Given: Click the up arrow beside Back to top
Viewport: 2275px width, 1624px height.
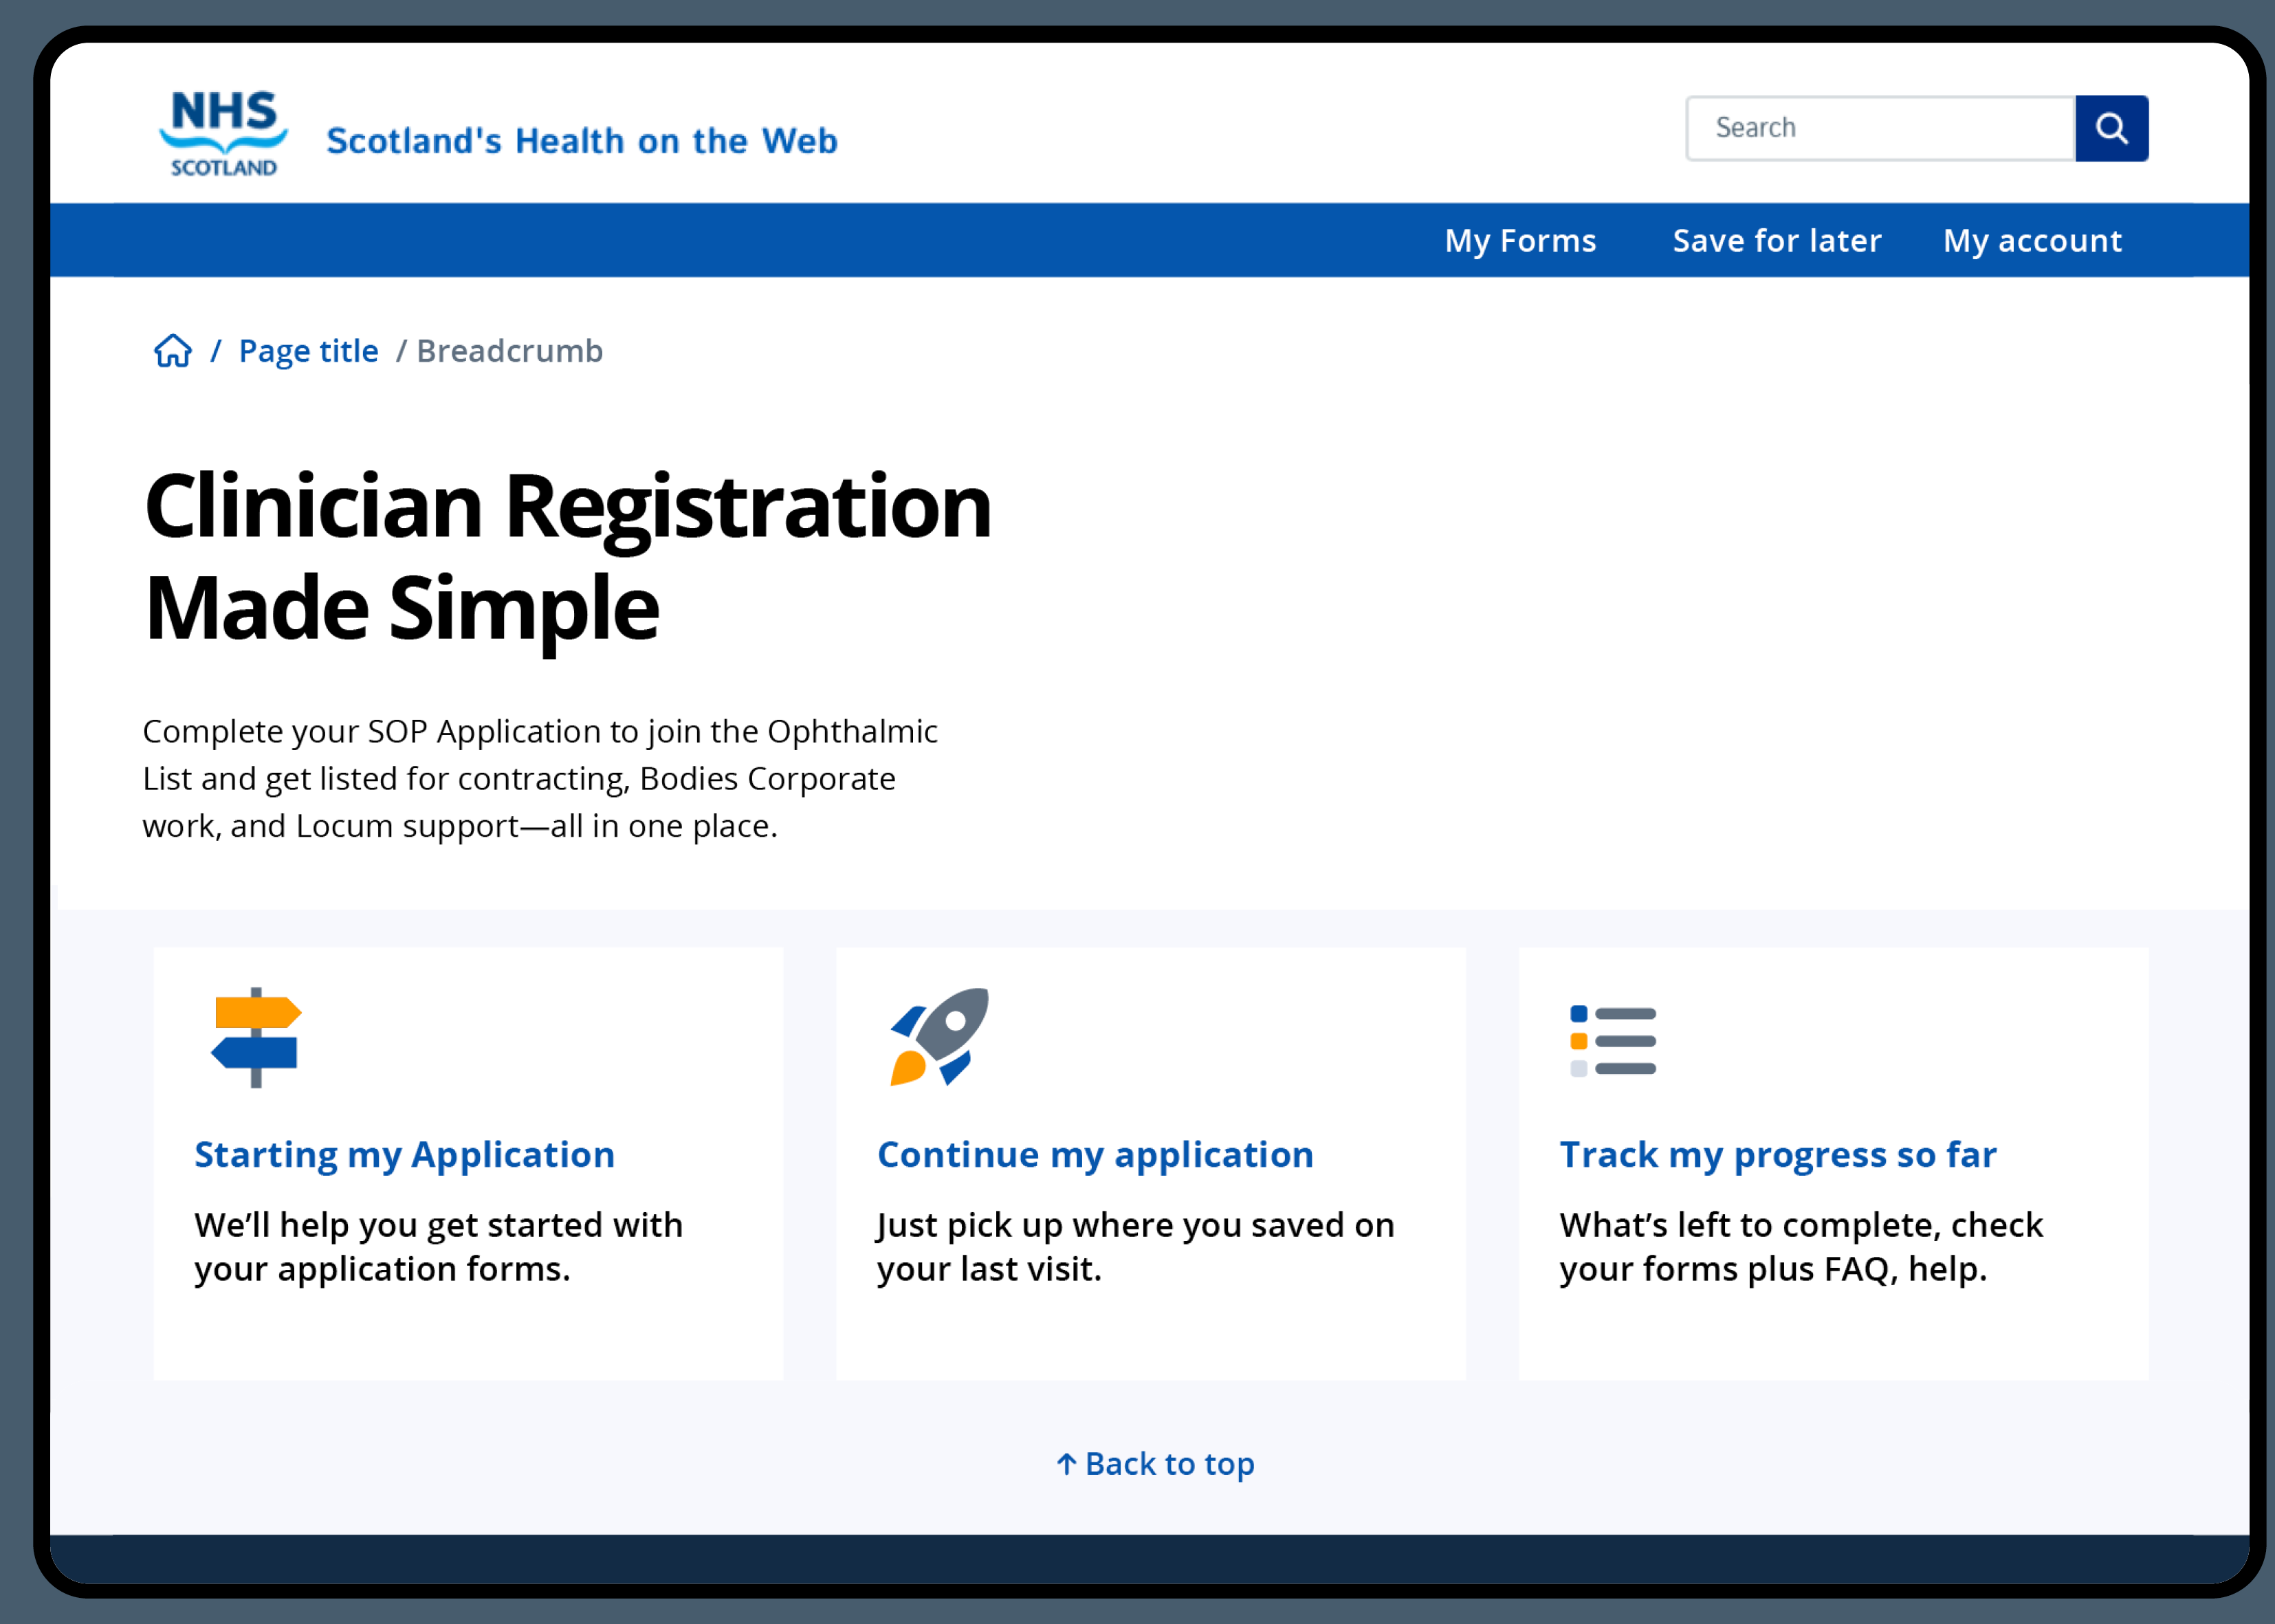Looking at the screenshot, I should pyautogui.click(x=1066, y=1464).
